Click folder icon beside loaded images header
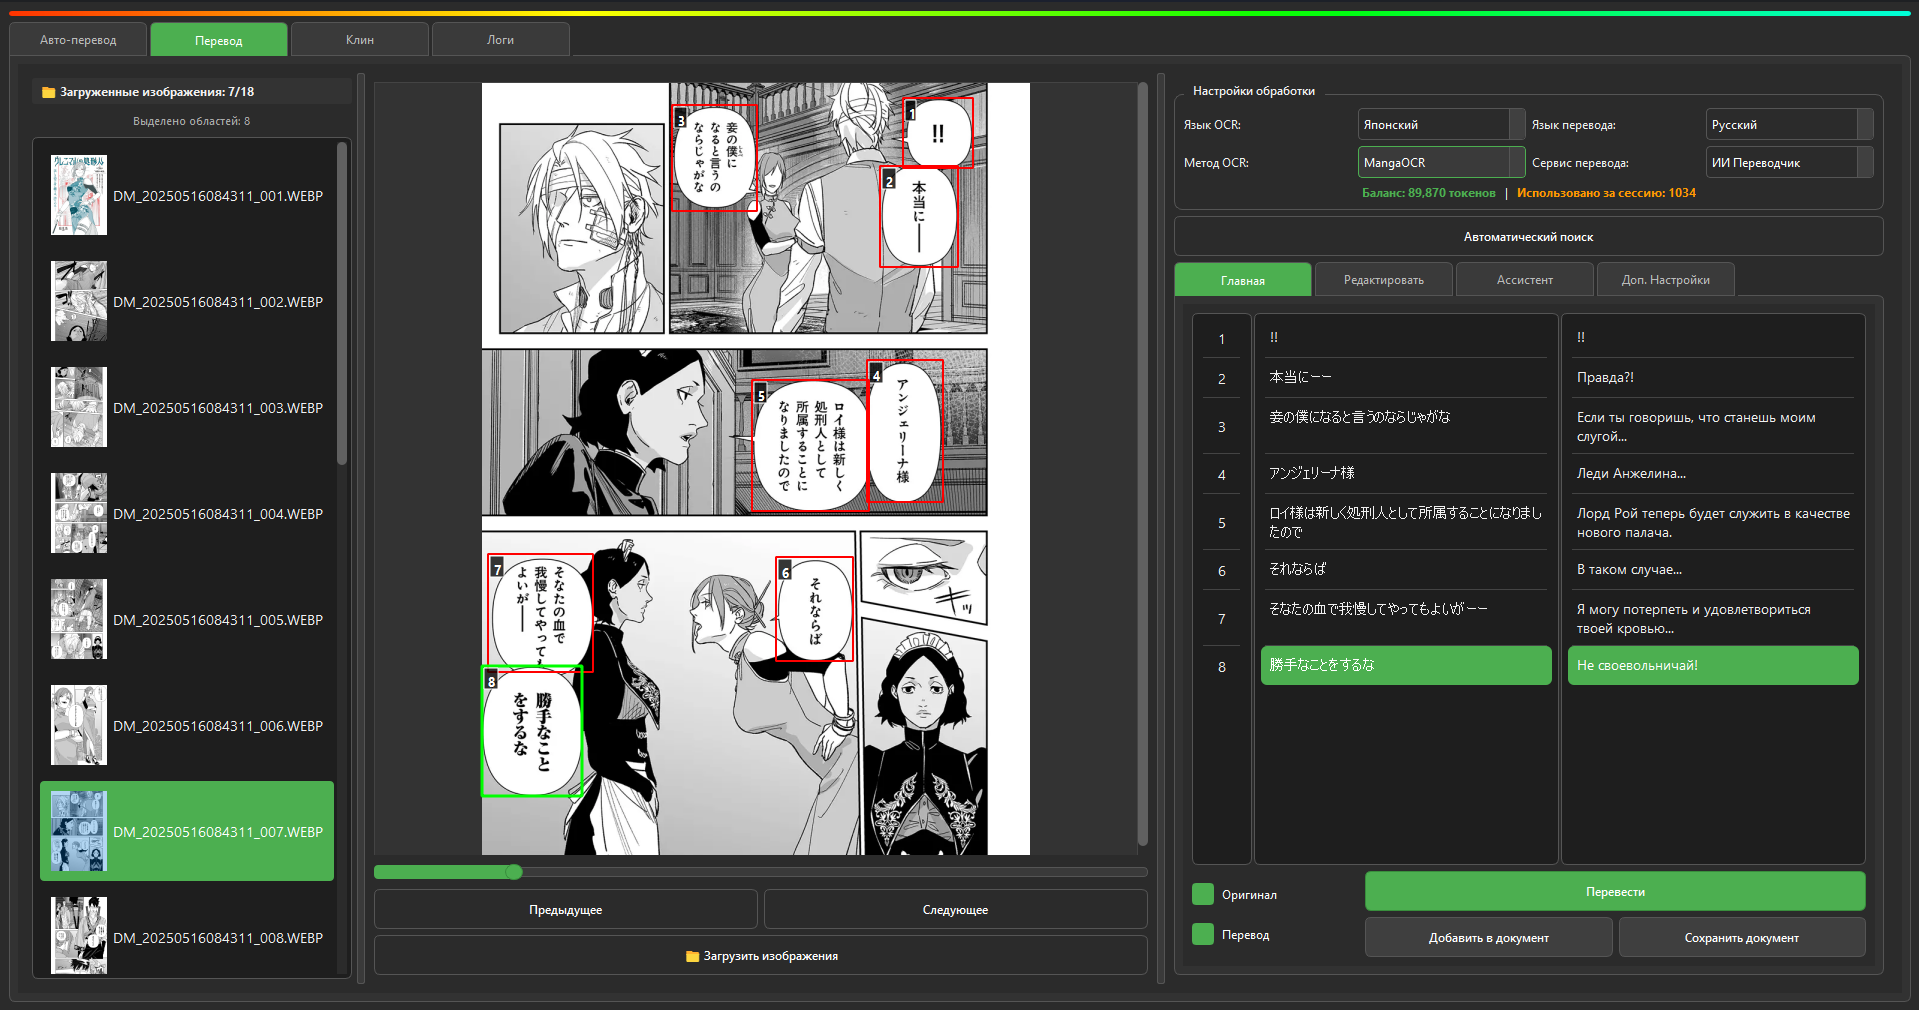The height and width of the screenshot is (1010, 1919). (48, 92)
